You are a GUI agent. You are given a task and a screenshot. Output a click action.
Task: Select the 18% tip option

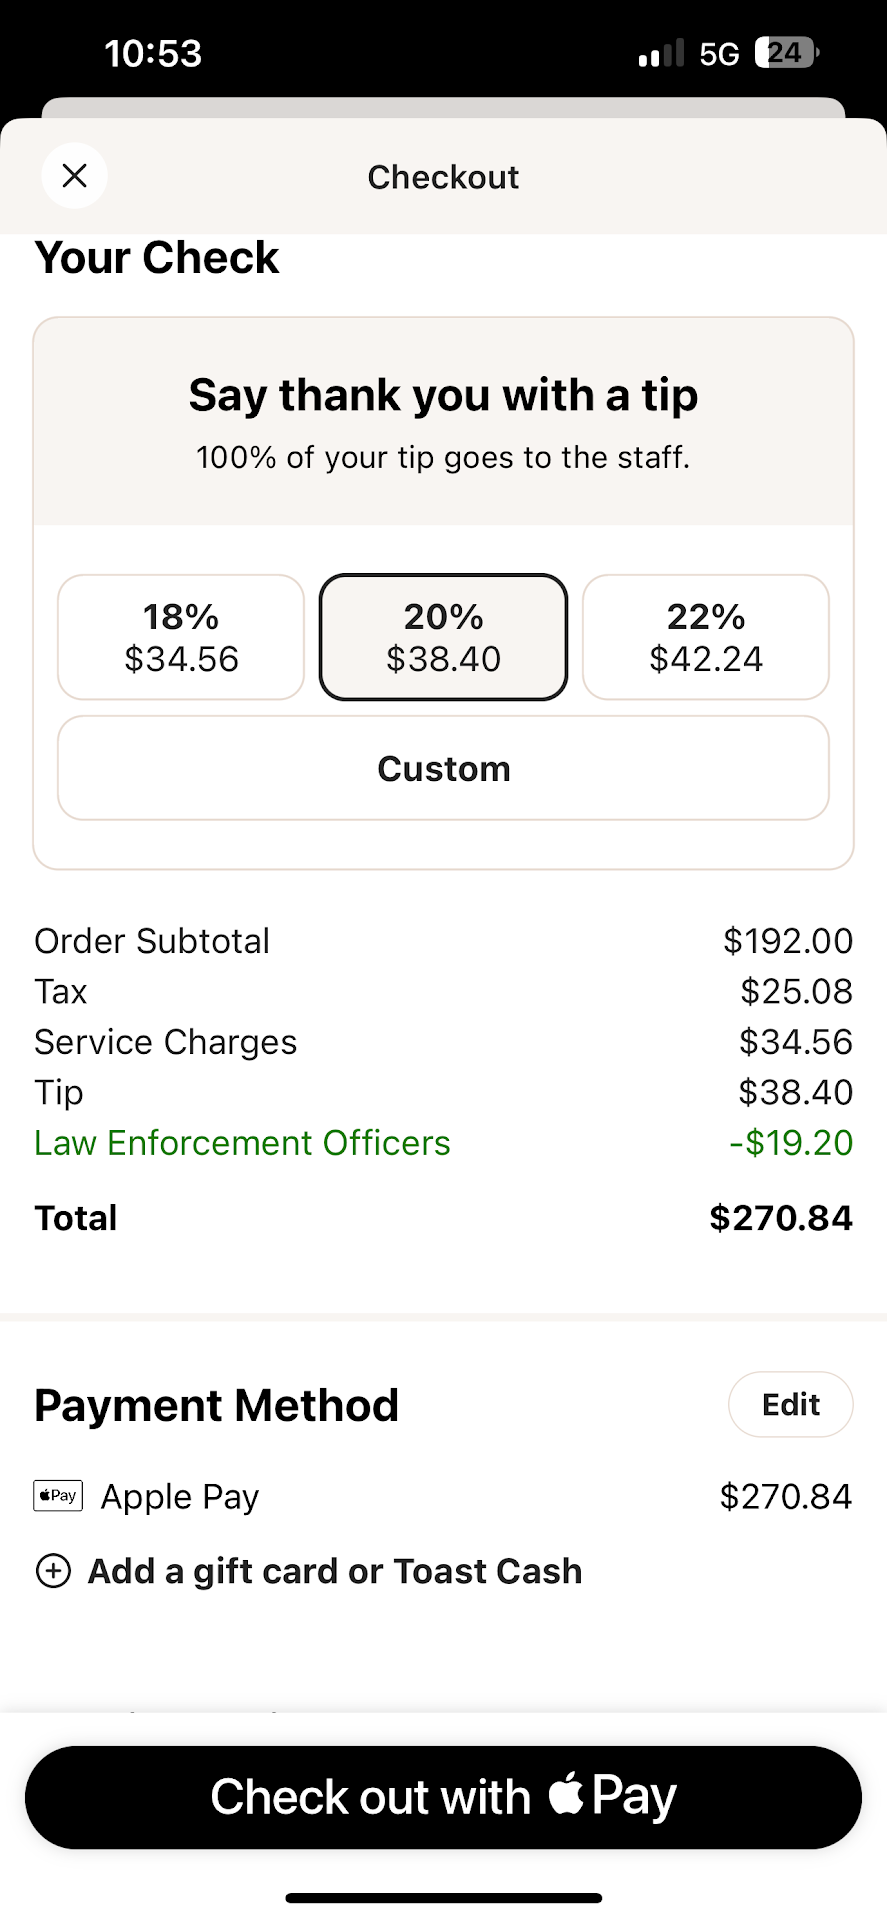pyautogui.click(x=181, y=637)
